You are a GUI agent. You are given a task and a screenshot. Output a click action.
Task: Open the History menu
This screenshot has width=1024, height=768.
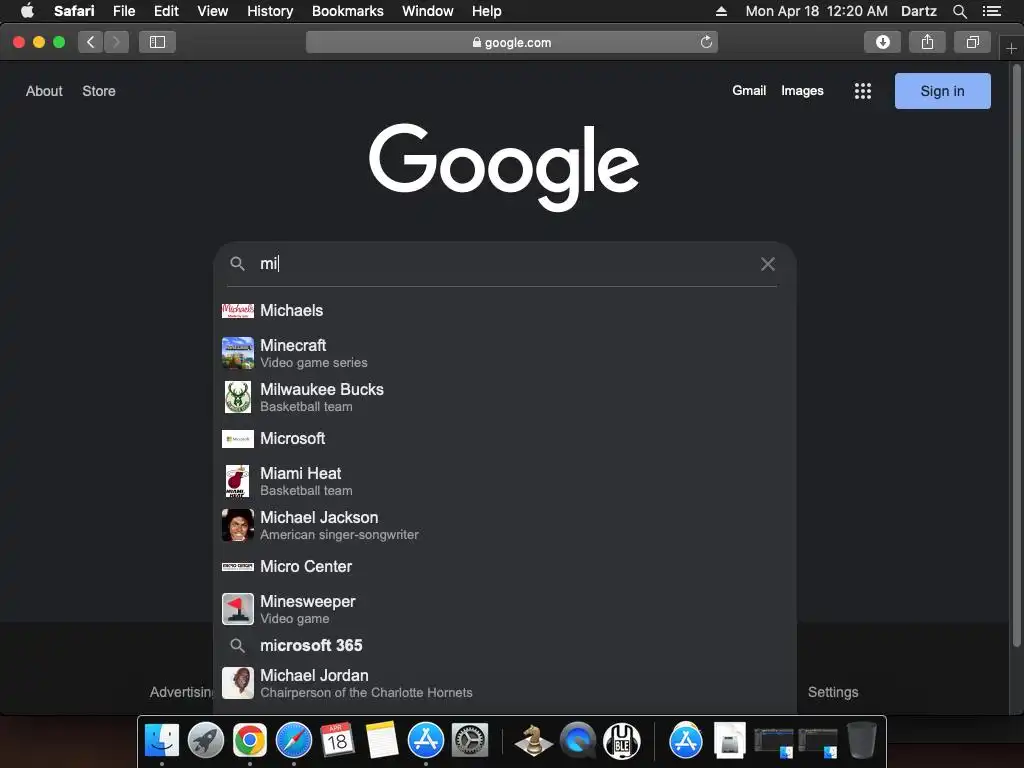pos(270,11)
